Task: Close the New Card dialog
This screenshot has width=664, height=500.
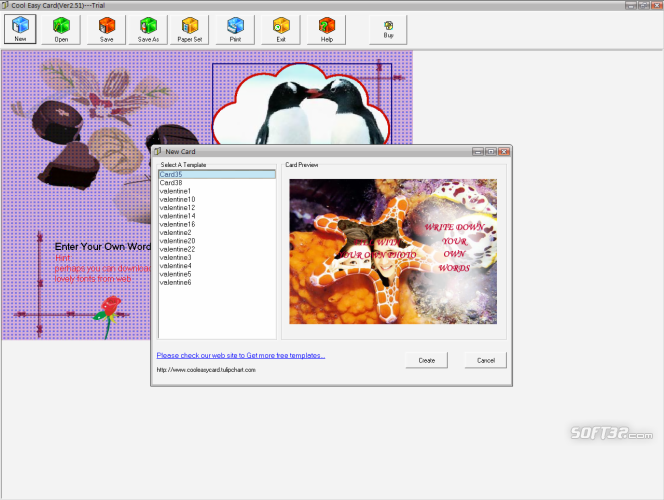Action: point(504,152)
